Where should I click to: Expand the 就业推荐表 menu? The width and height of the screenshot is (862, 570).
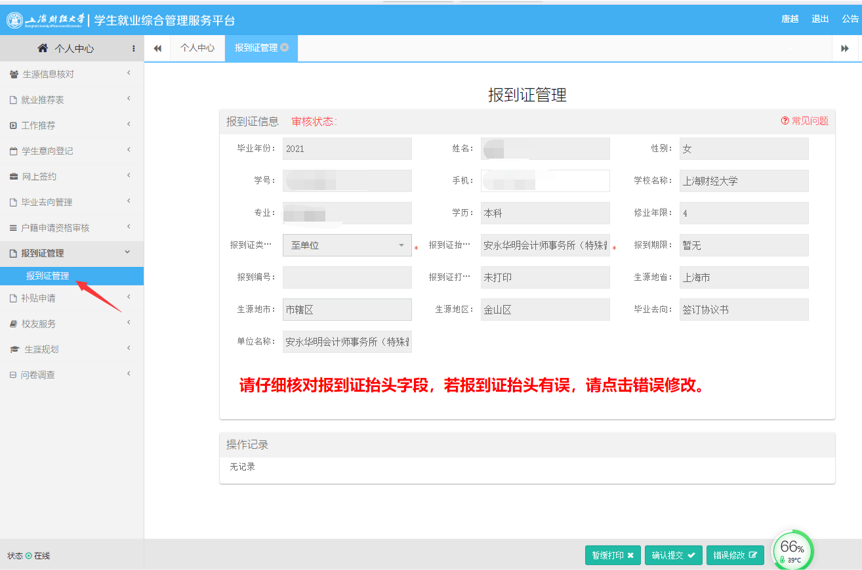coord(129,99)
